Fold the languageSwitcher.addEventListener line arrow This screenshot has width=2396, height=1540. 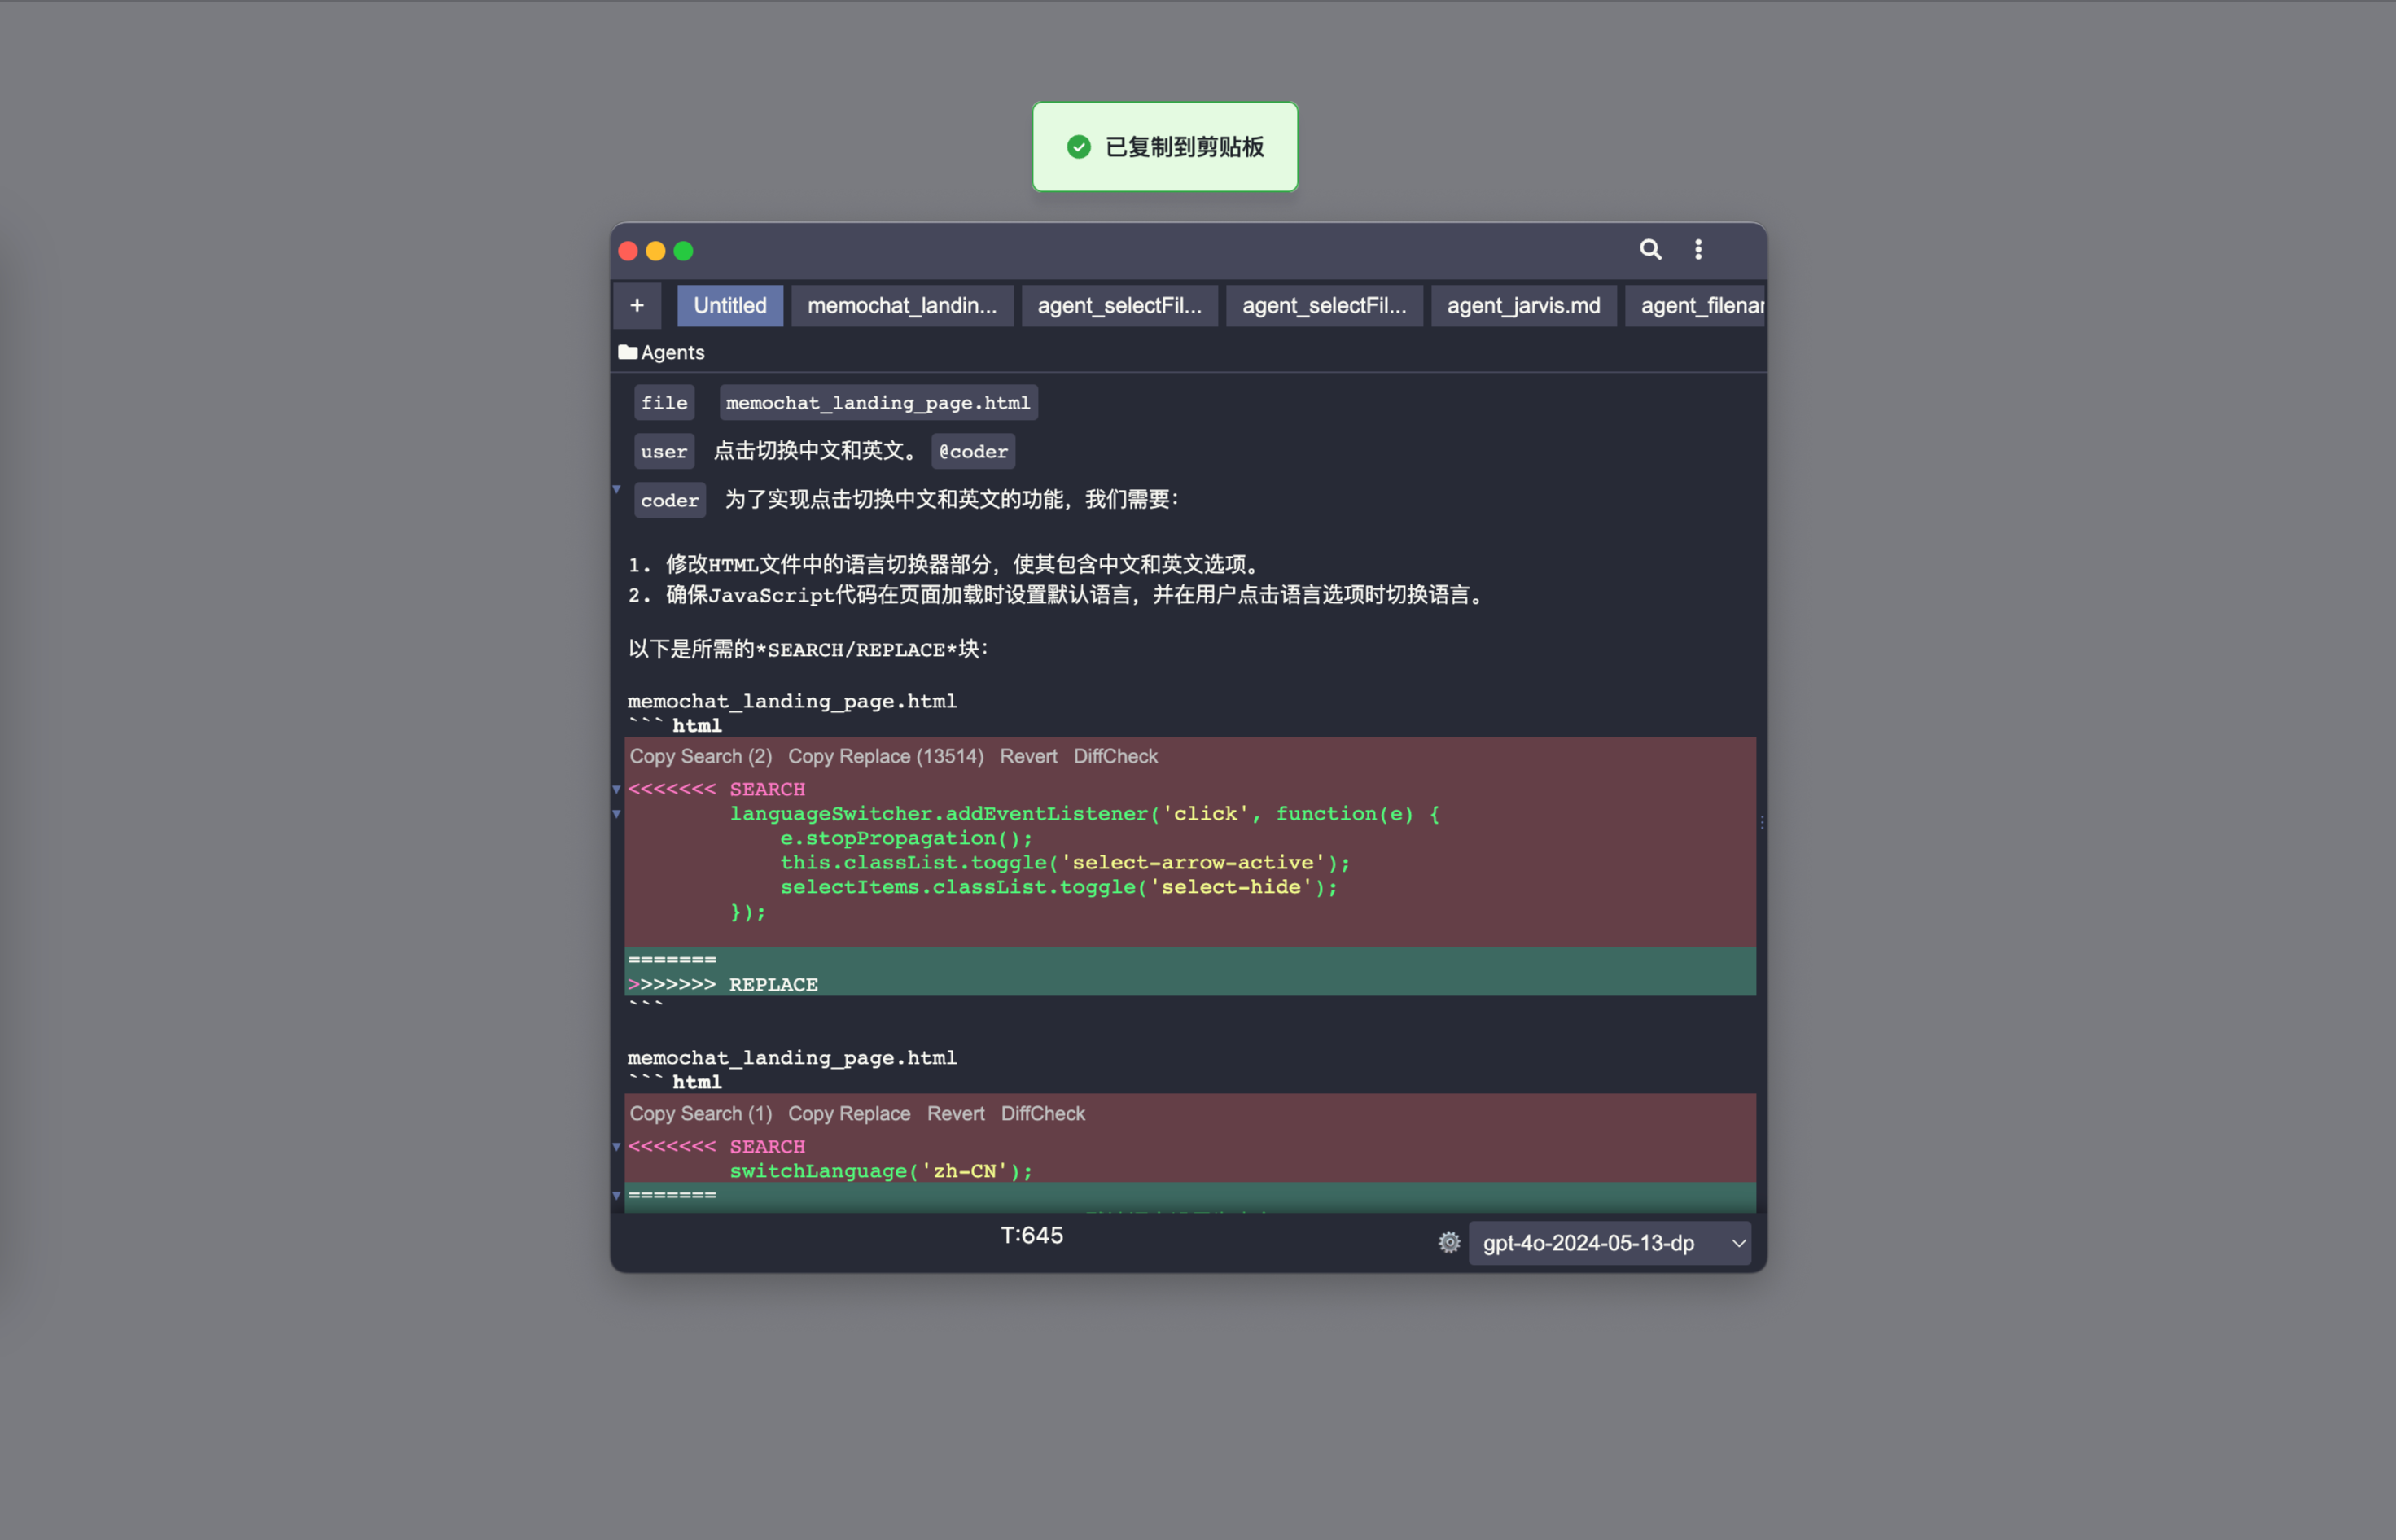616,814
